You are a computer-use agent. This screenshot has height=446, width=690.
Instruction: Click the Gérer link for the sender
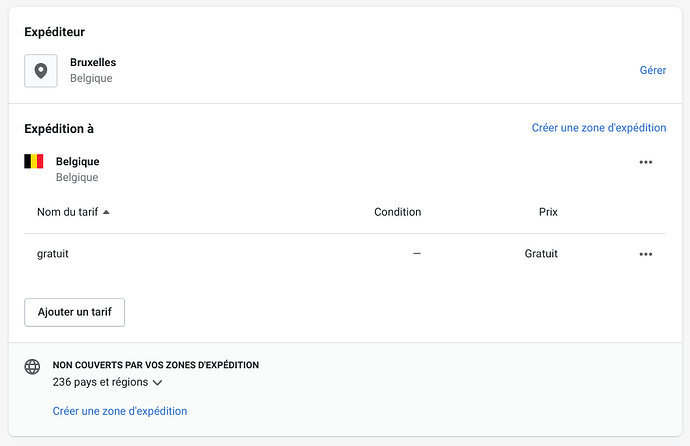click(x=652, y=71)
